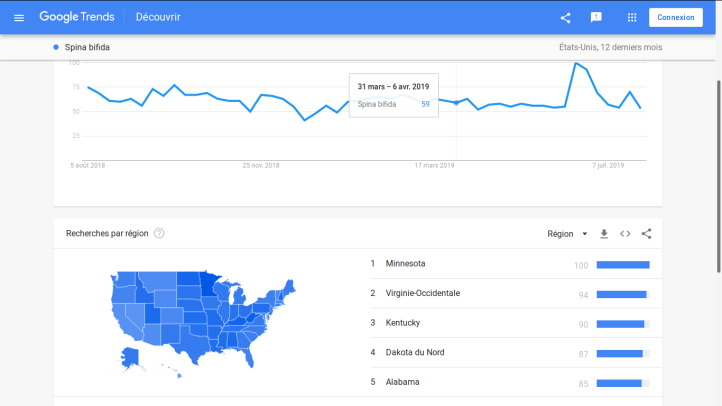Expand the Région dropdown
This screenshot has width=722, height=406.
click(x=567, y=234)
